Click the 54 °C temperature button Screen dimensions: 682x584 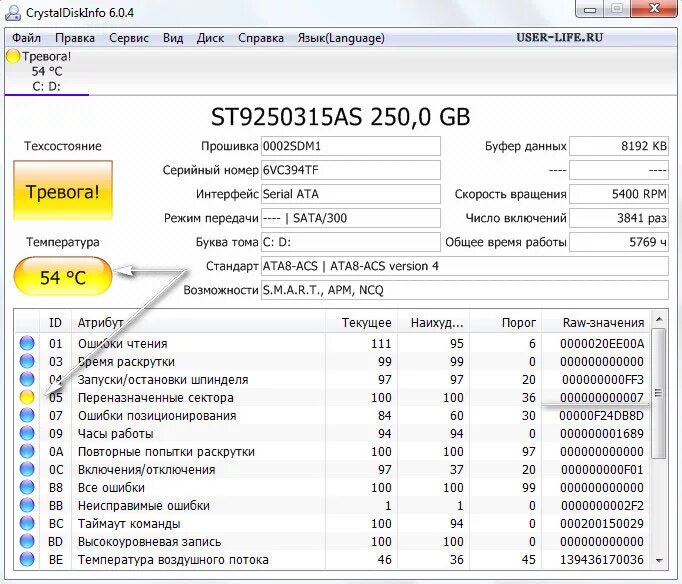[63, 277]
